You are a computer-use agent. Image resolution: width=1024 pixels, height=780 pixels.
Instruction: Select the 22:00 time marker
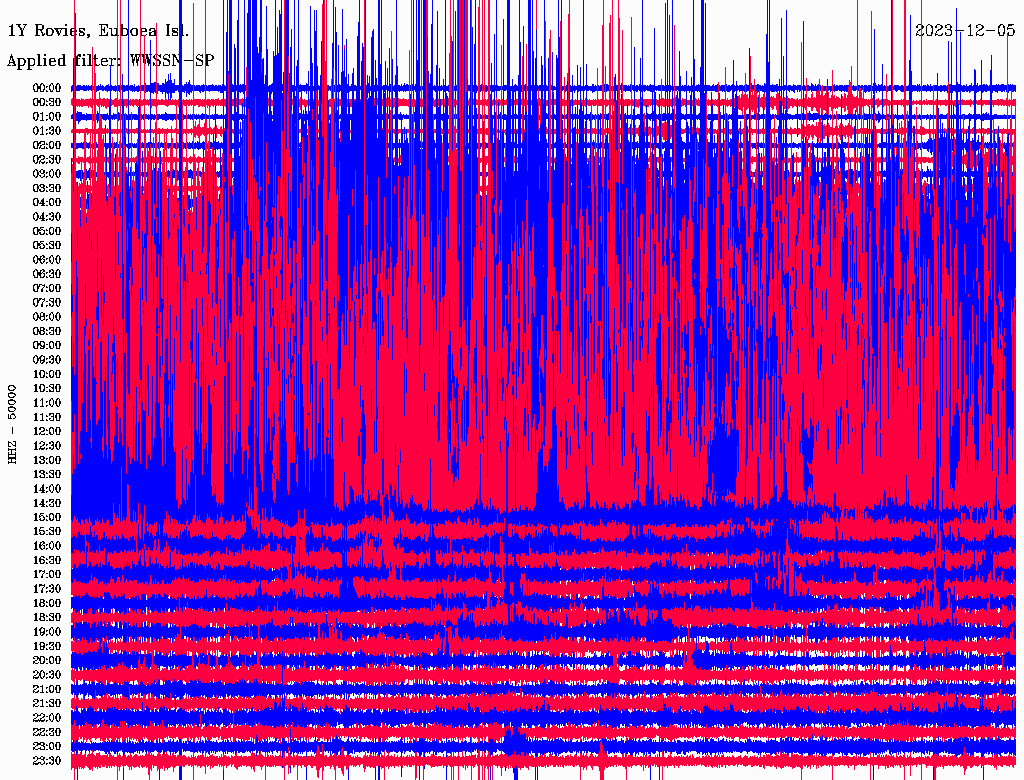[47, 718]
